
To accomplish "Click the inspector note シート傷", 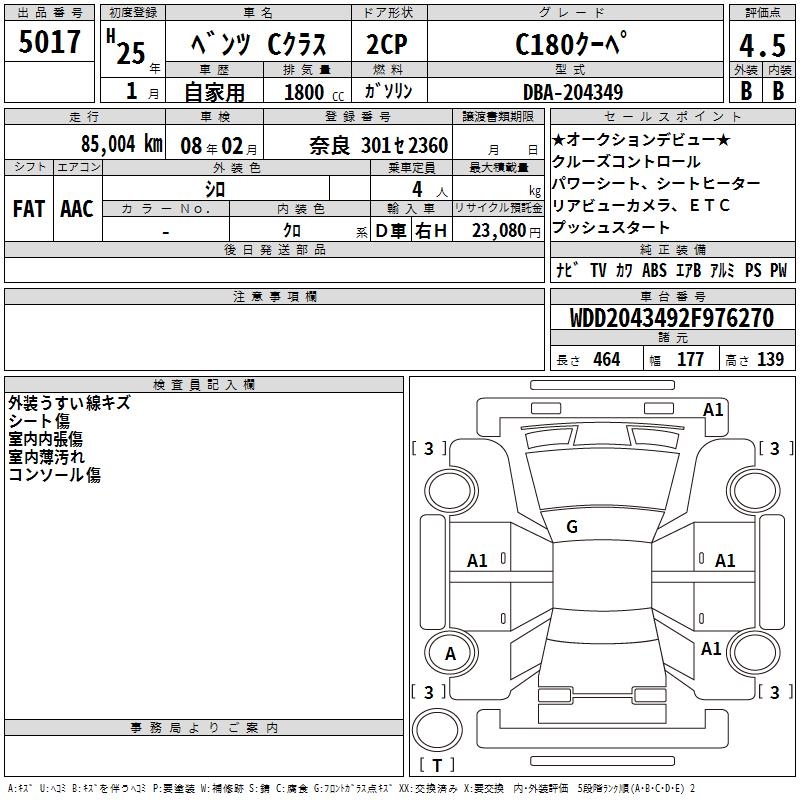I will pos(39,420).
